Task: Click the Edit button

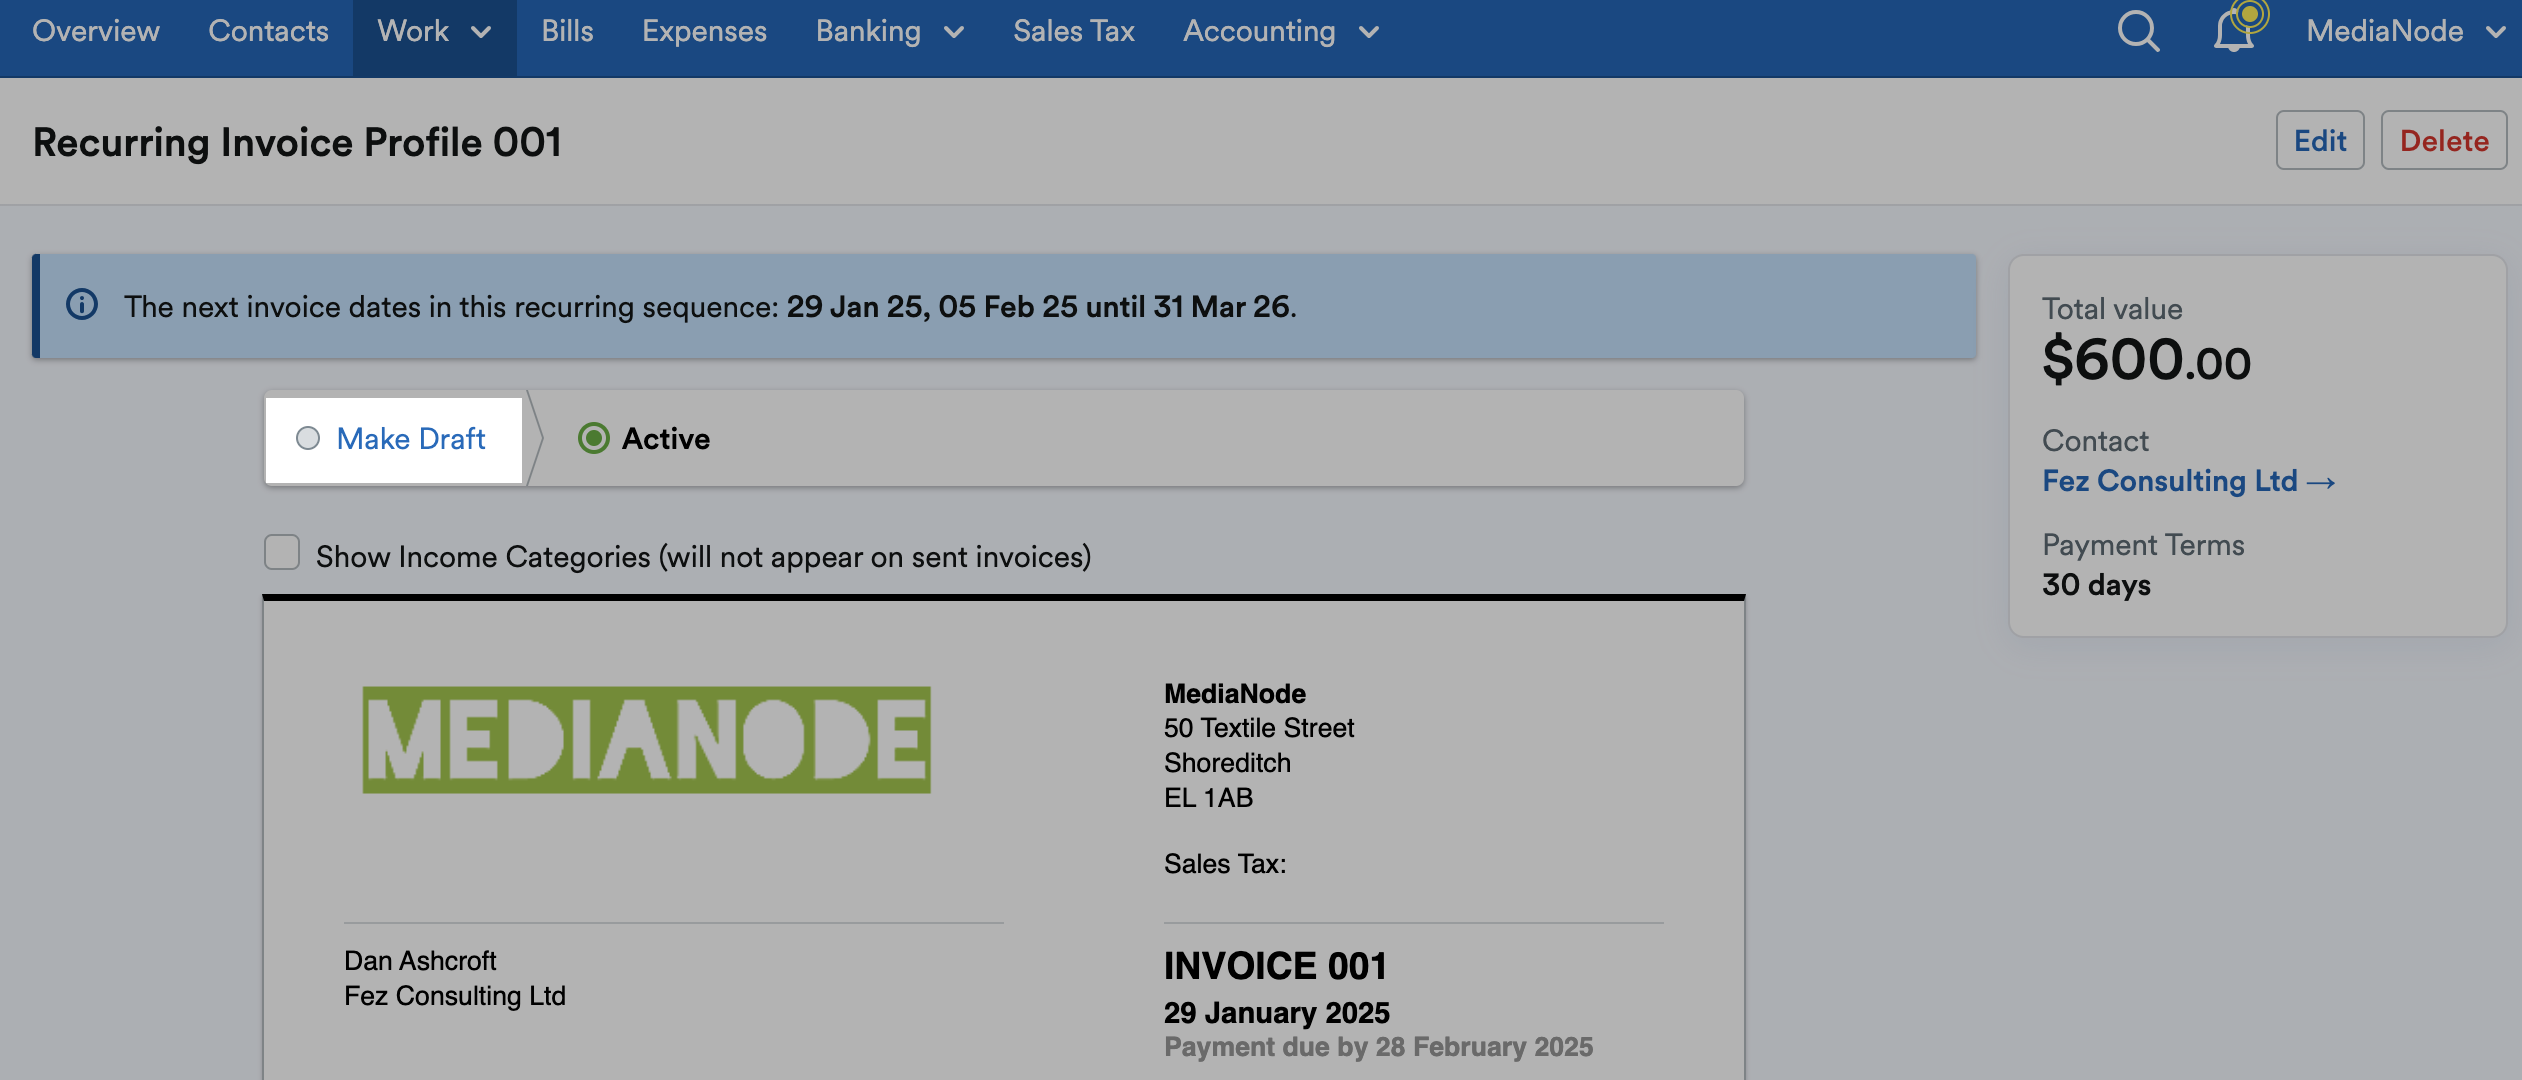Action: point(2320,140)
